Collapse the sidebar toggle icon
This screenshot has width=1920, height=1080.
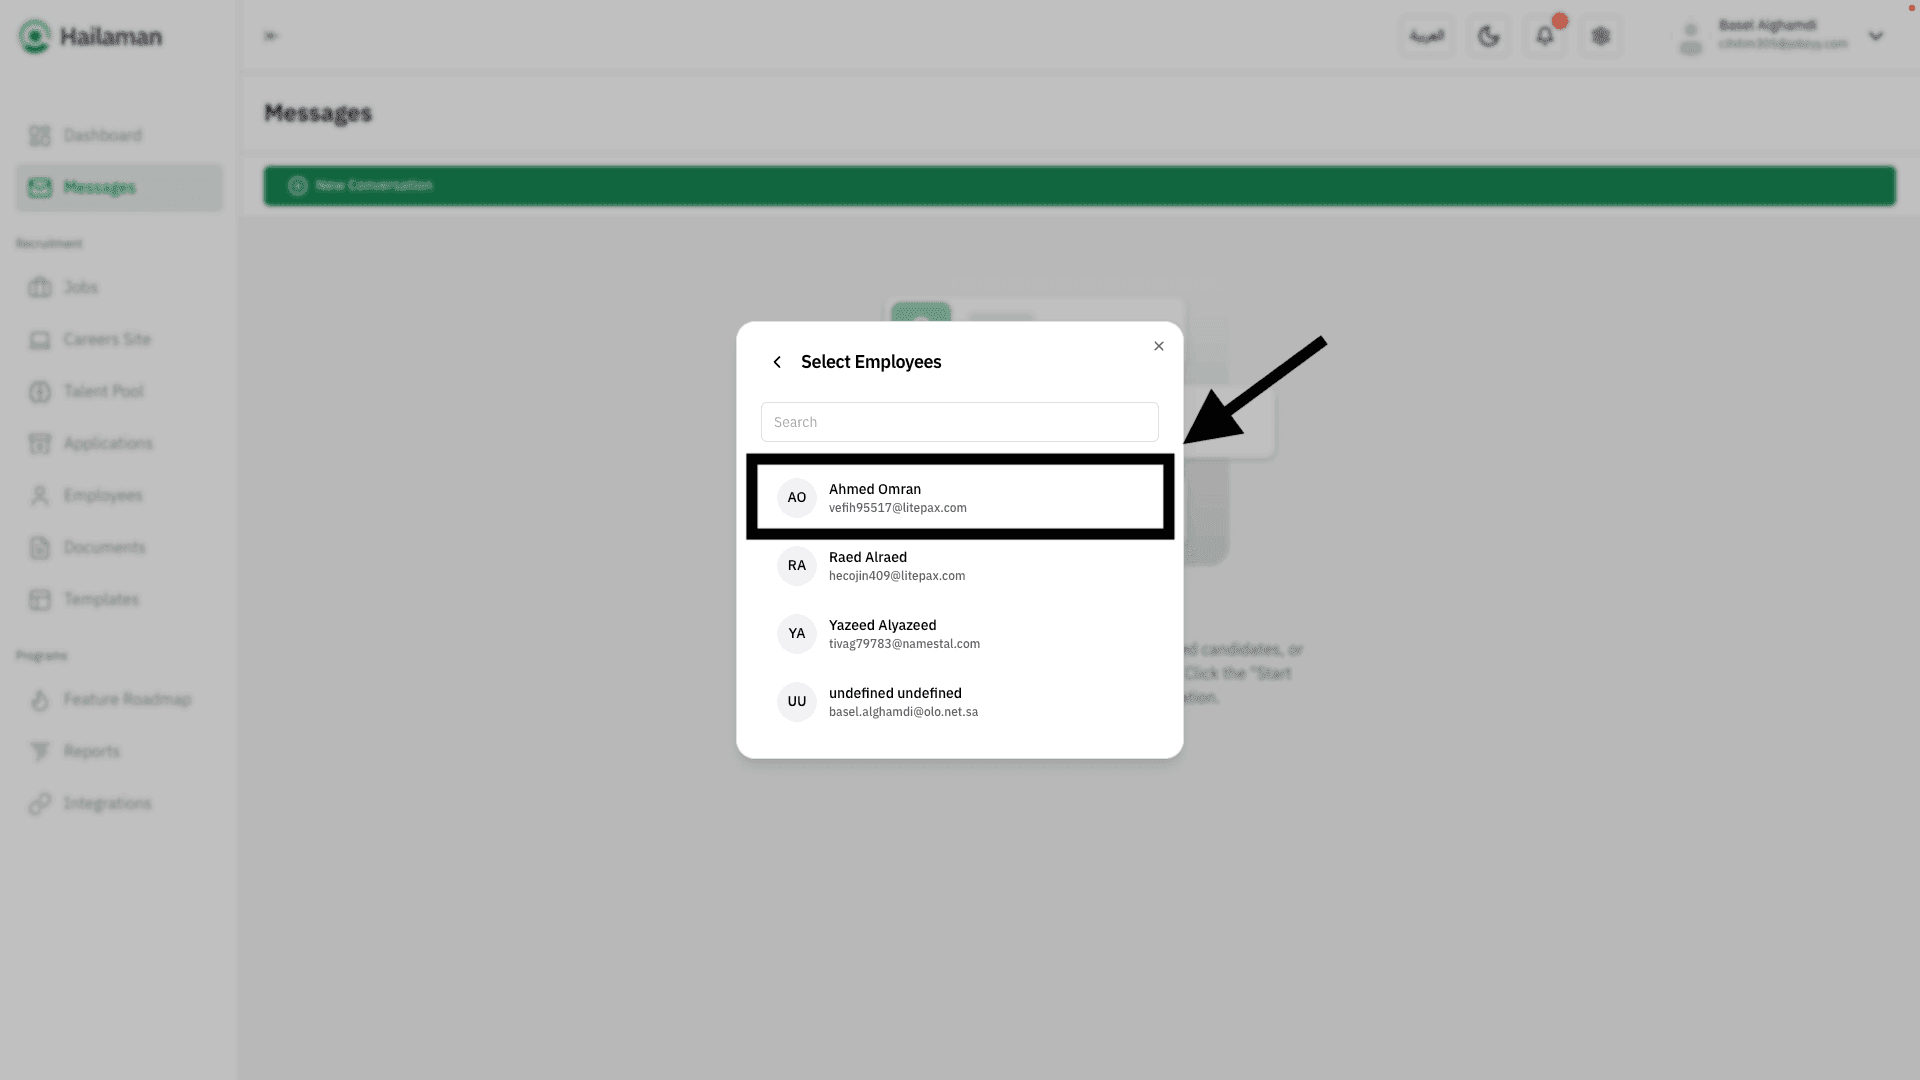click(270, 36)
